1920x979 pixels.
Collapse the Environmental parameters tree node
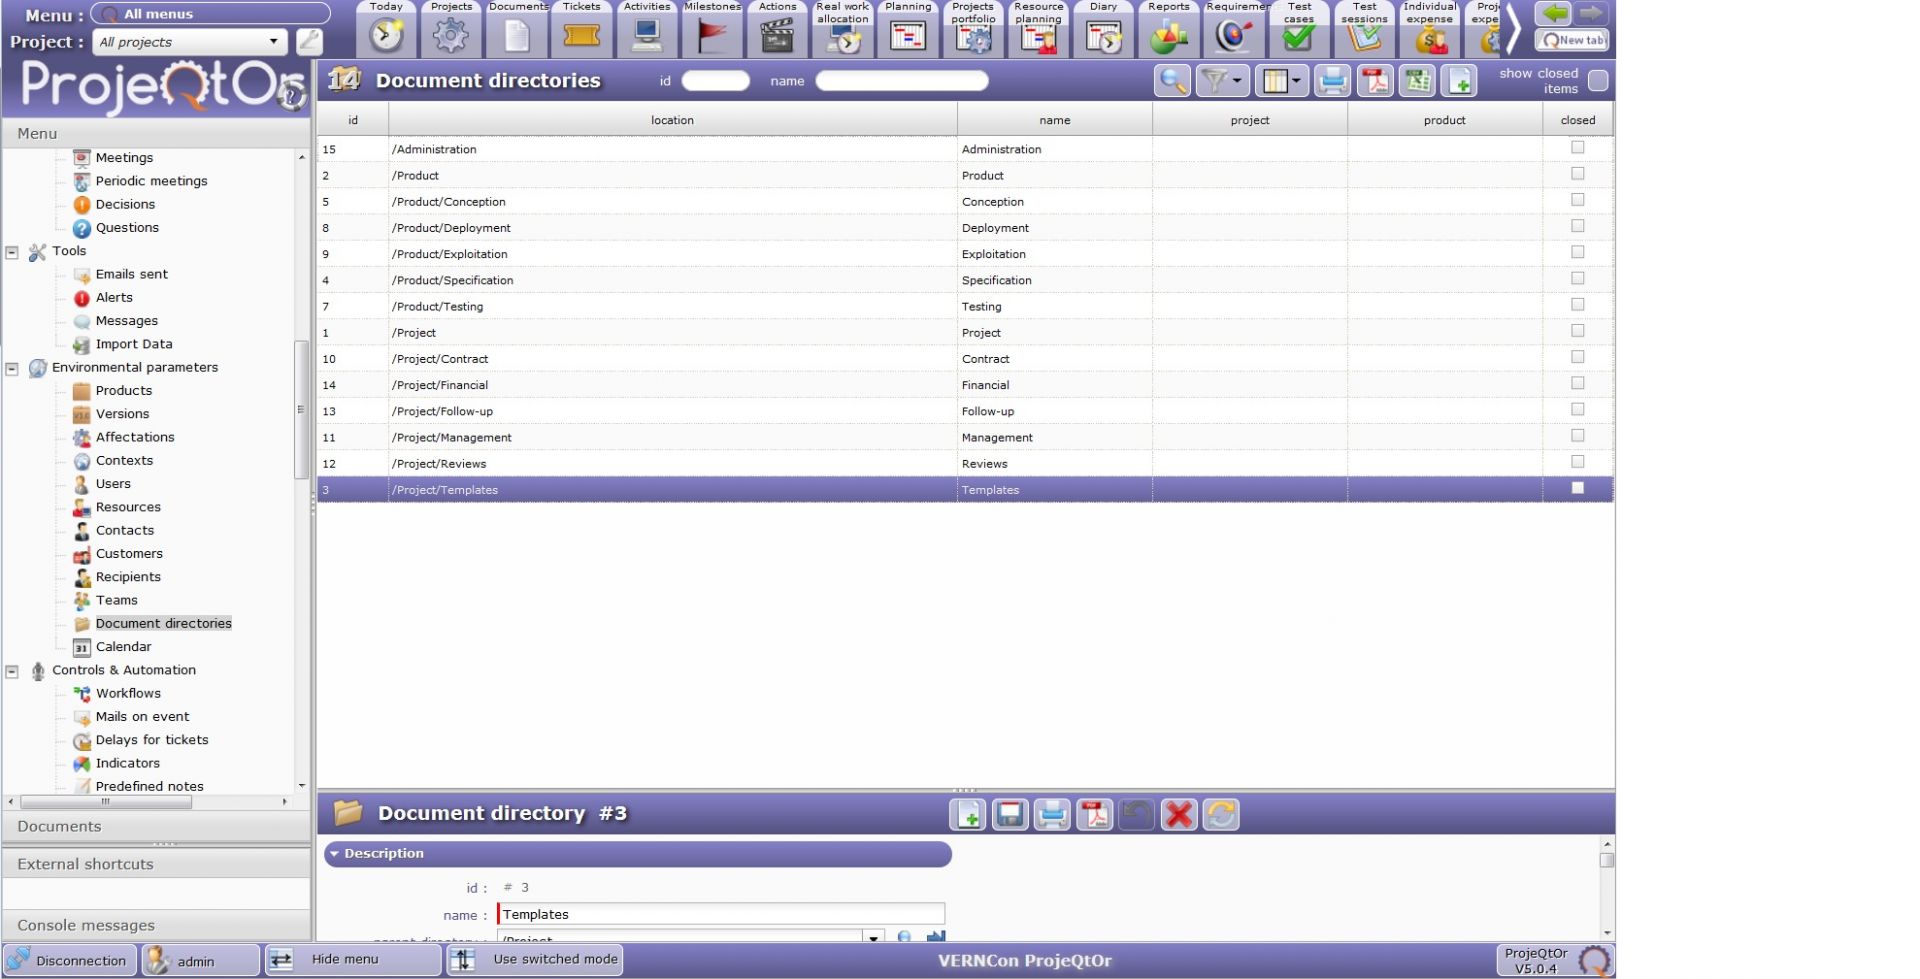tap(12, 368)
